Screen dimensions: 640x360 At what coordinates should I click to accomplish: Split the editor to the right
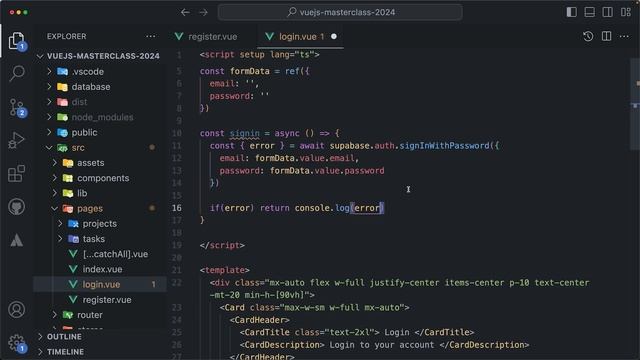(607, 36)
